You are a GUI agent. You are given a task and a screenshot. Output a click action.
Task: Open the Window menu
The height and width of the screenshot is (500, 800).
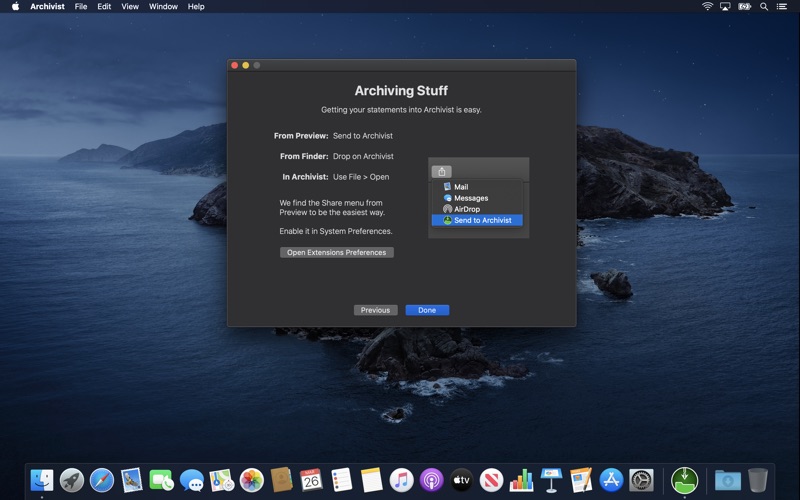pyautogui.click(x=163, y=6)
